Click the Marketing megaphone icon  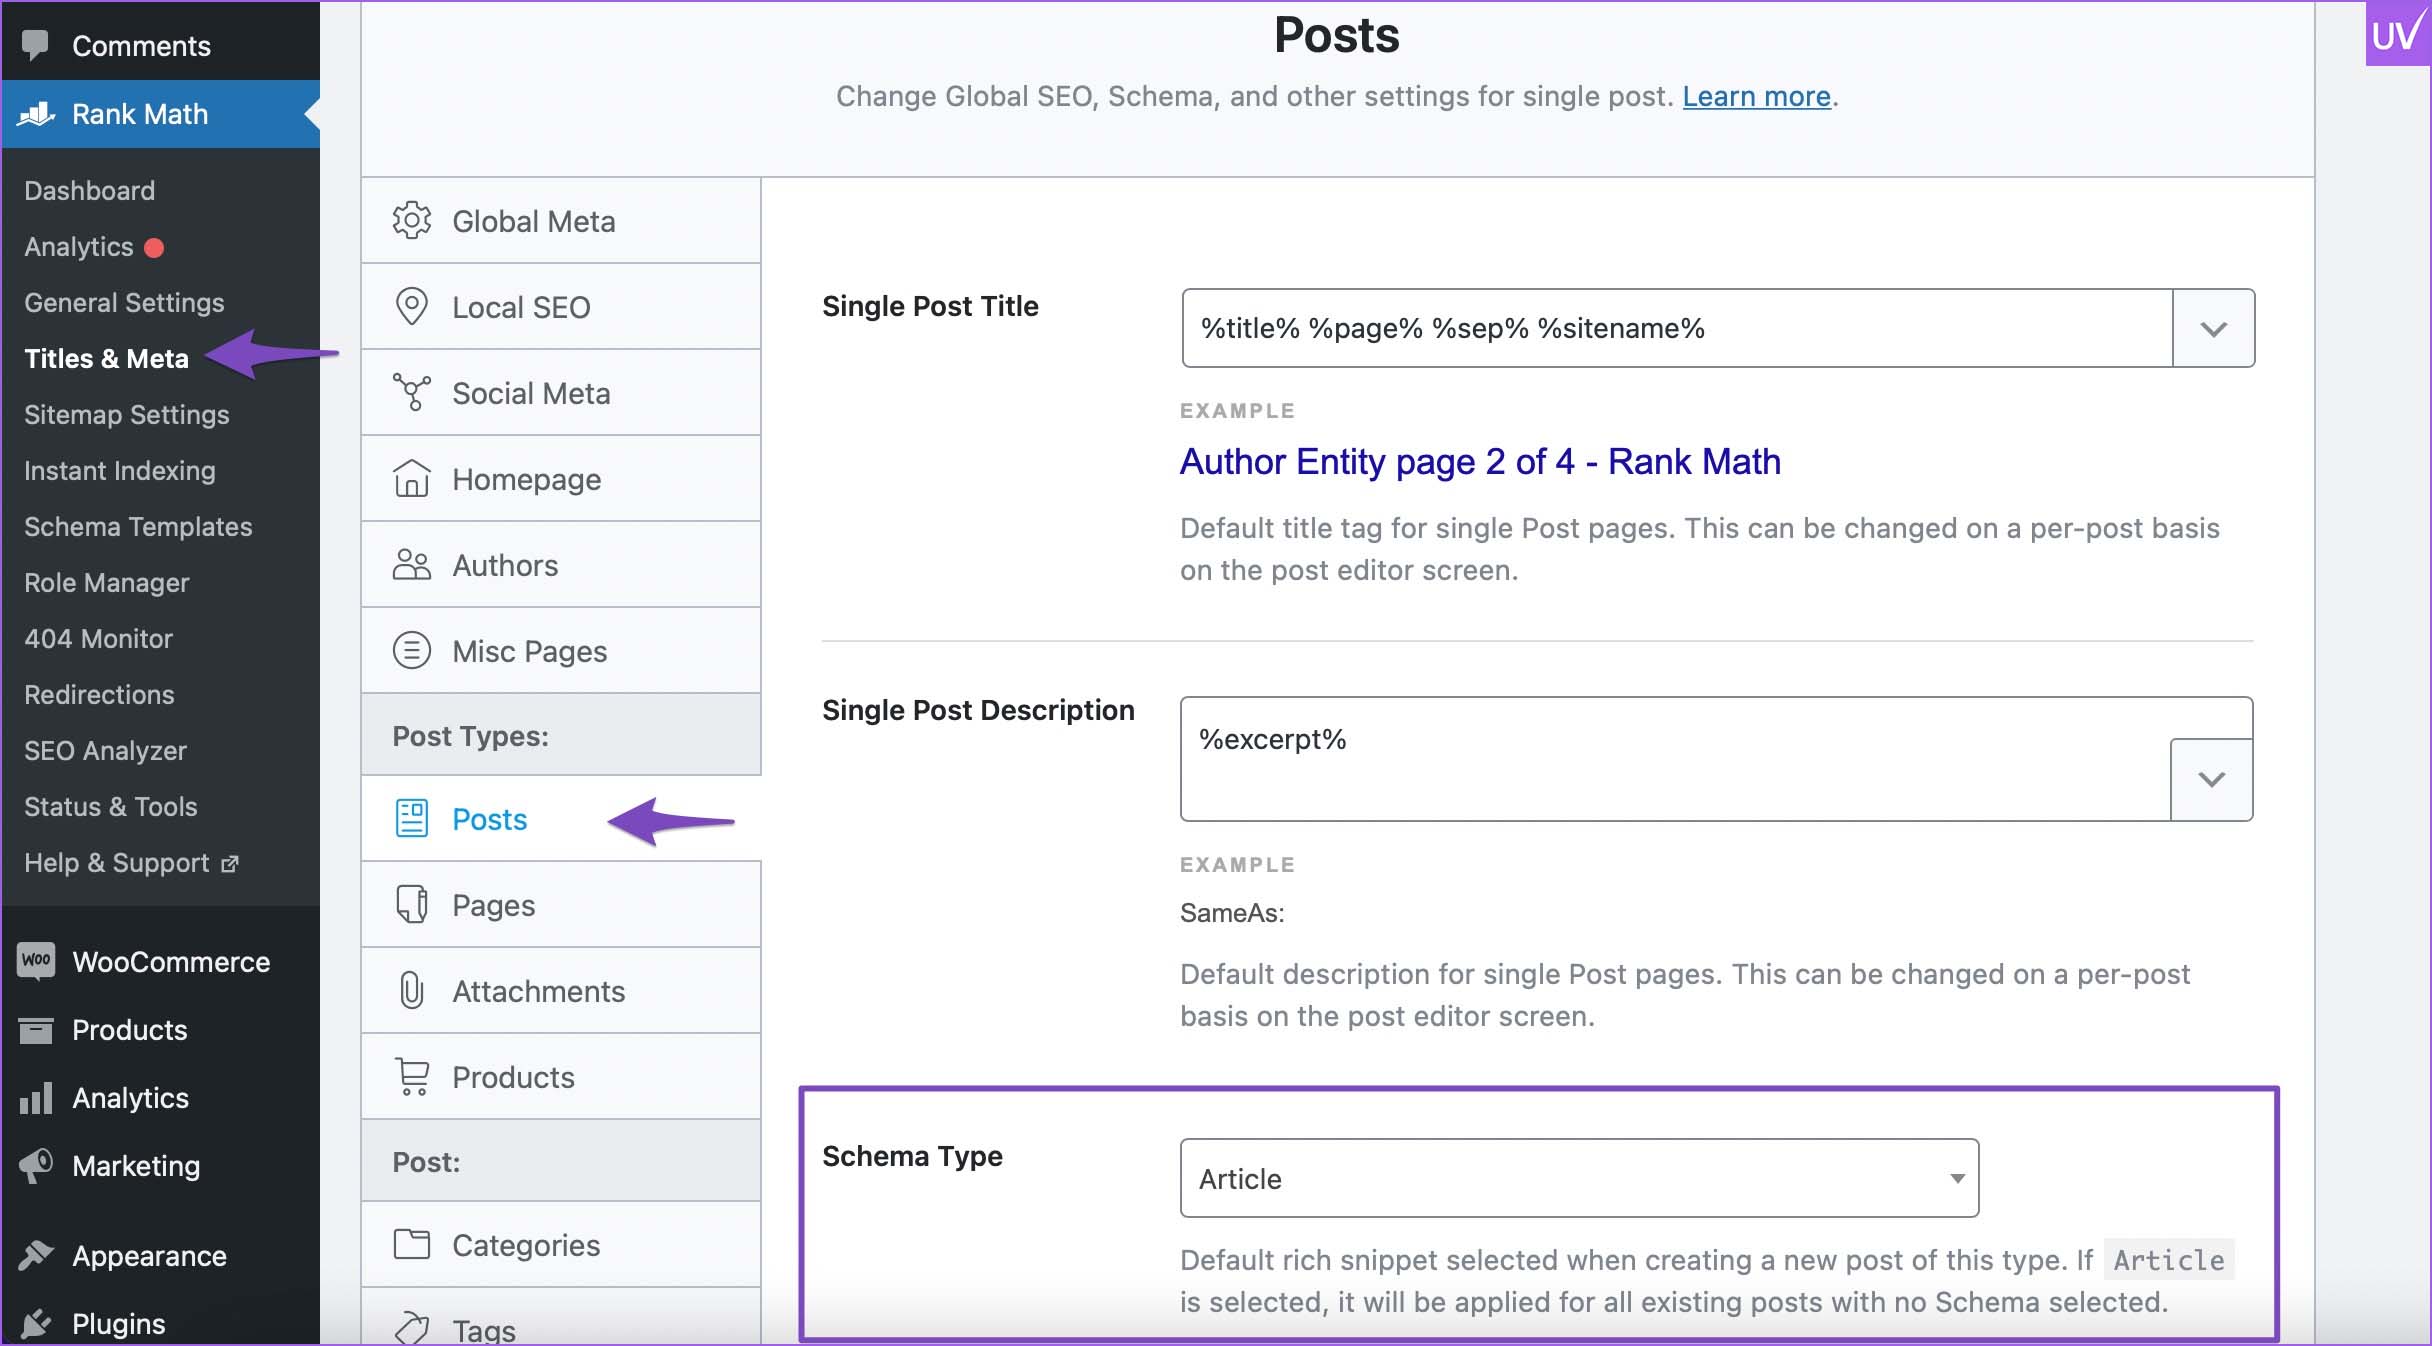coord(36,1166)
